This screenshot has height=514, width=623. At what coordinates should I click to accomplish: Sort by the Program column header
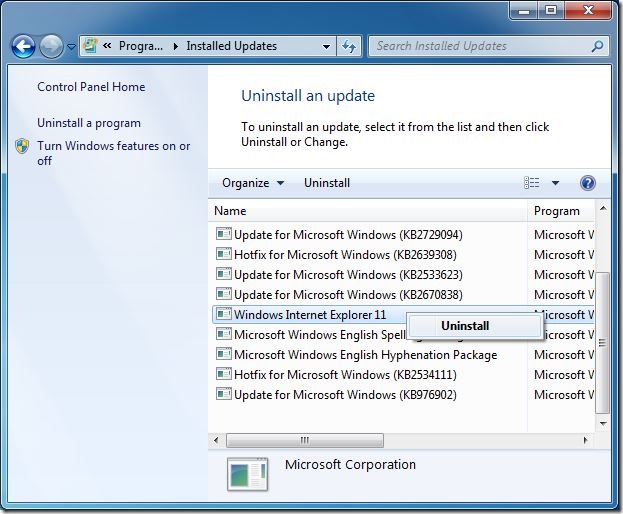[561, 211]
